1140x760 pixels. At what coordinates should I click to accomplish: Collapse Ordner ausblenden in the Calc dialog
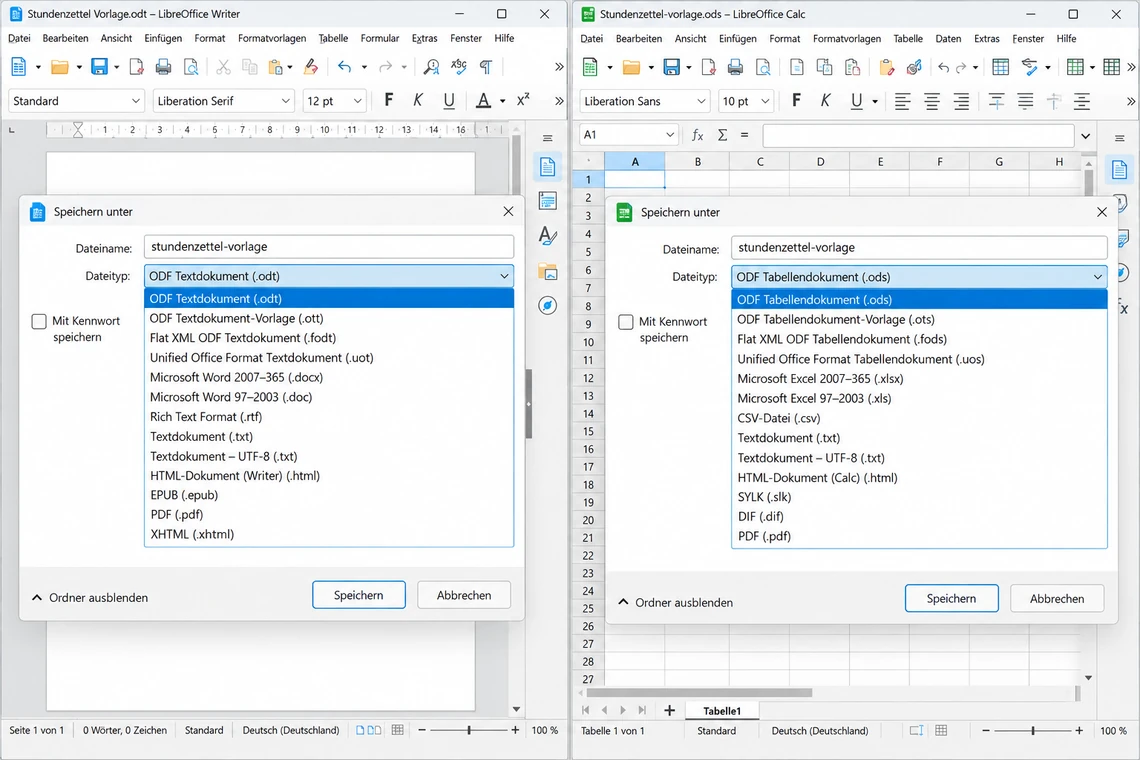click(x=675, y=602)
